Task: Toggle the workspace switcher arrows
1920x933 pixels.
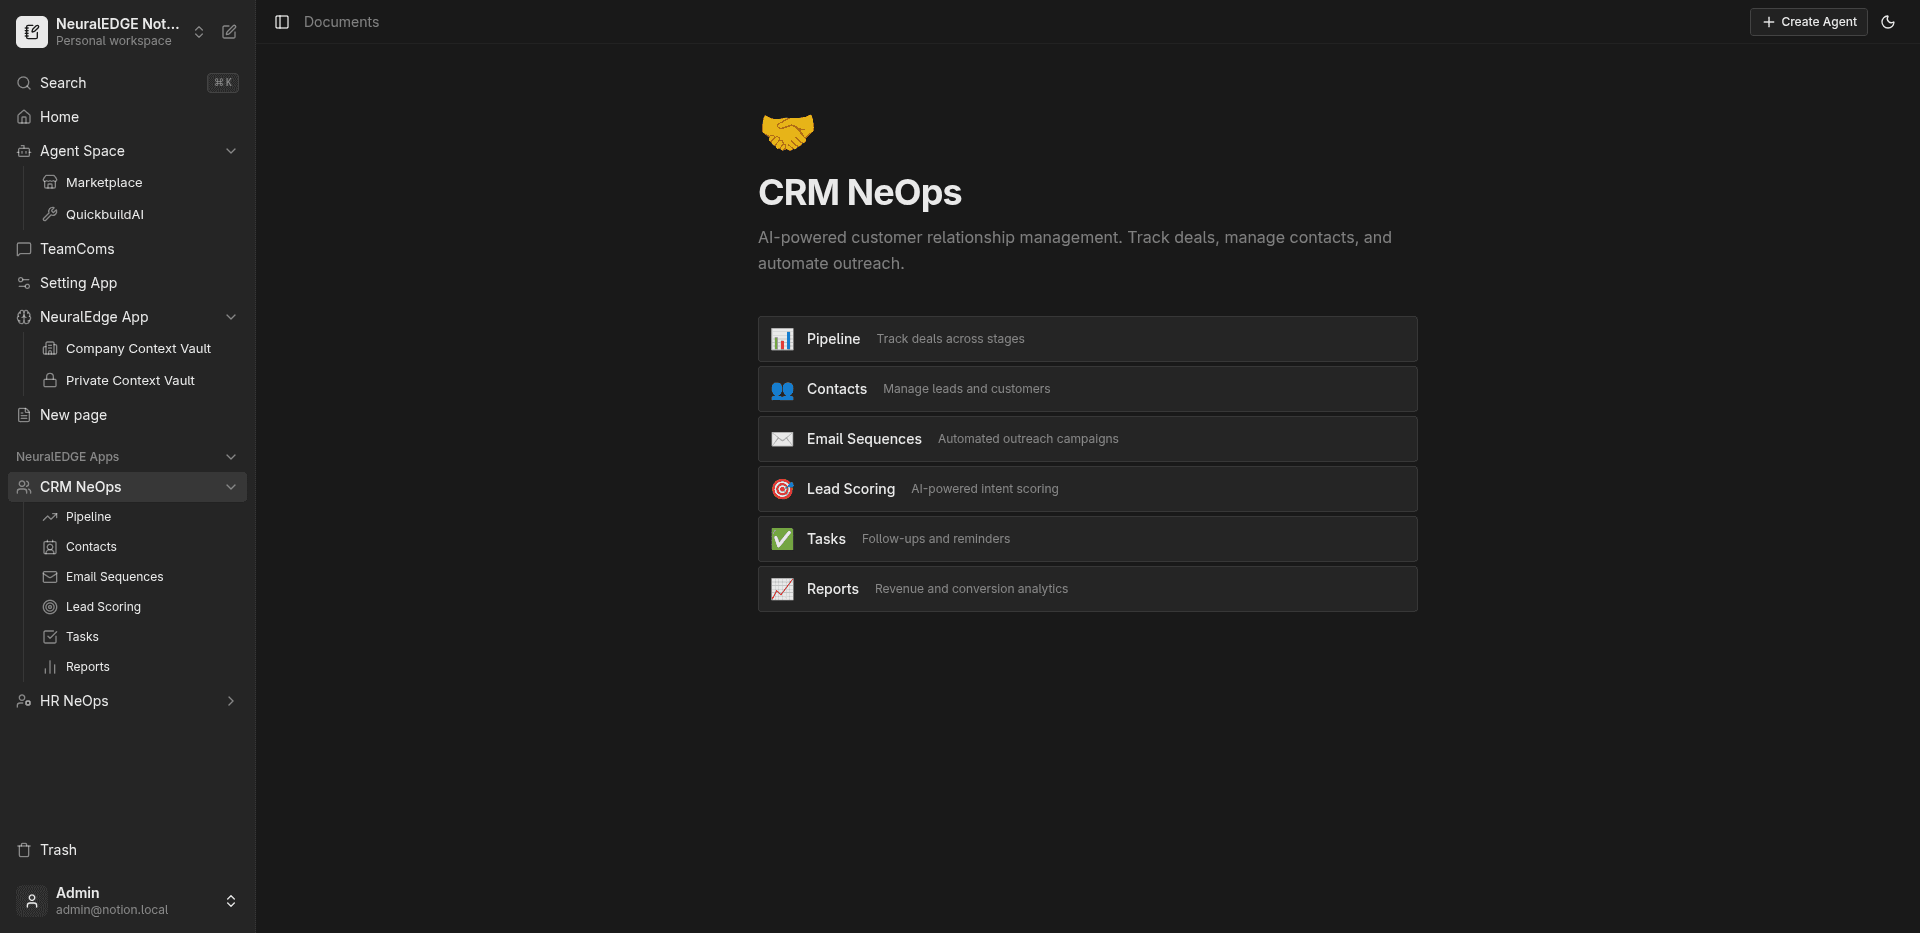Action: click(x=198, y=31)
